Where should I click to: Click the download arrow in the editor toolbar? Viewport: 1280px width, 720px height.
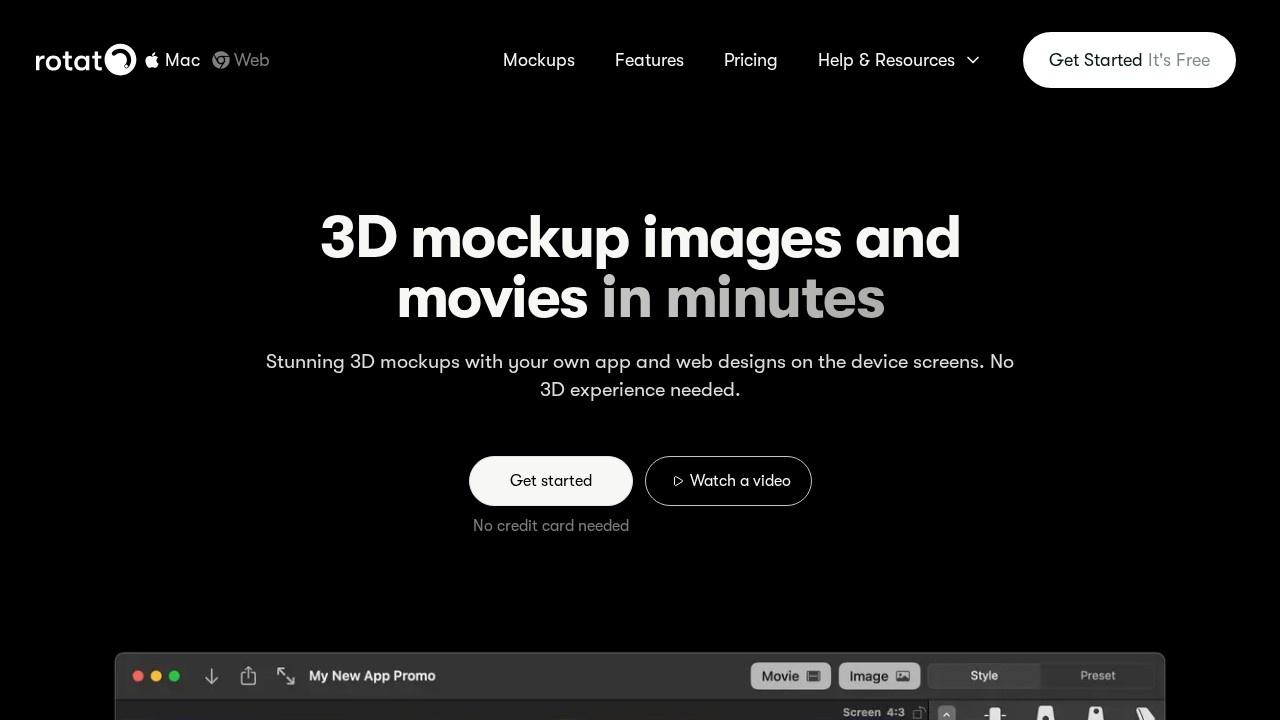(211, 676)
